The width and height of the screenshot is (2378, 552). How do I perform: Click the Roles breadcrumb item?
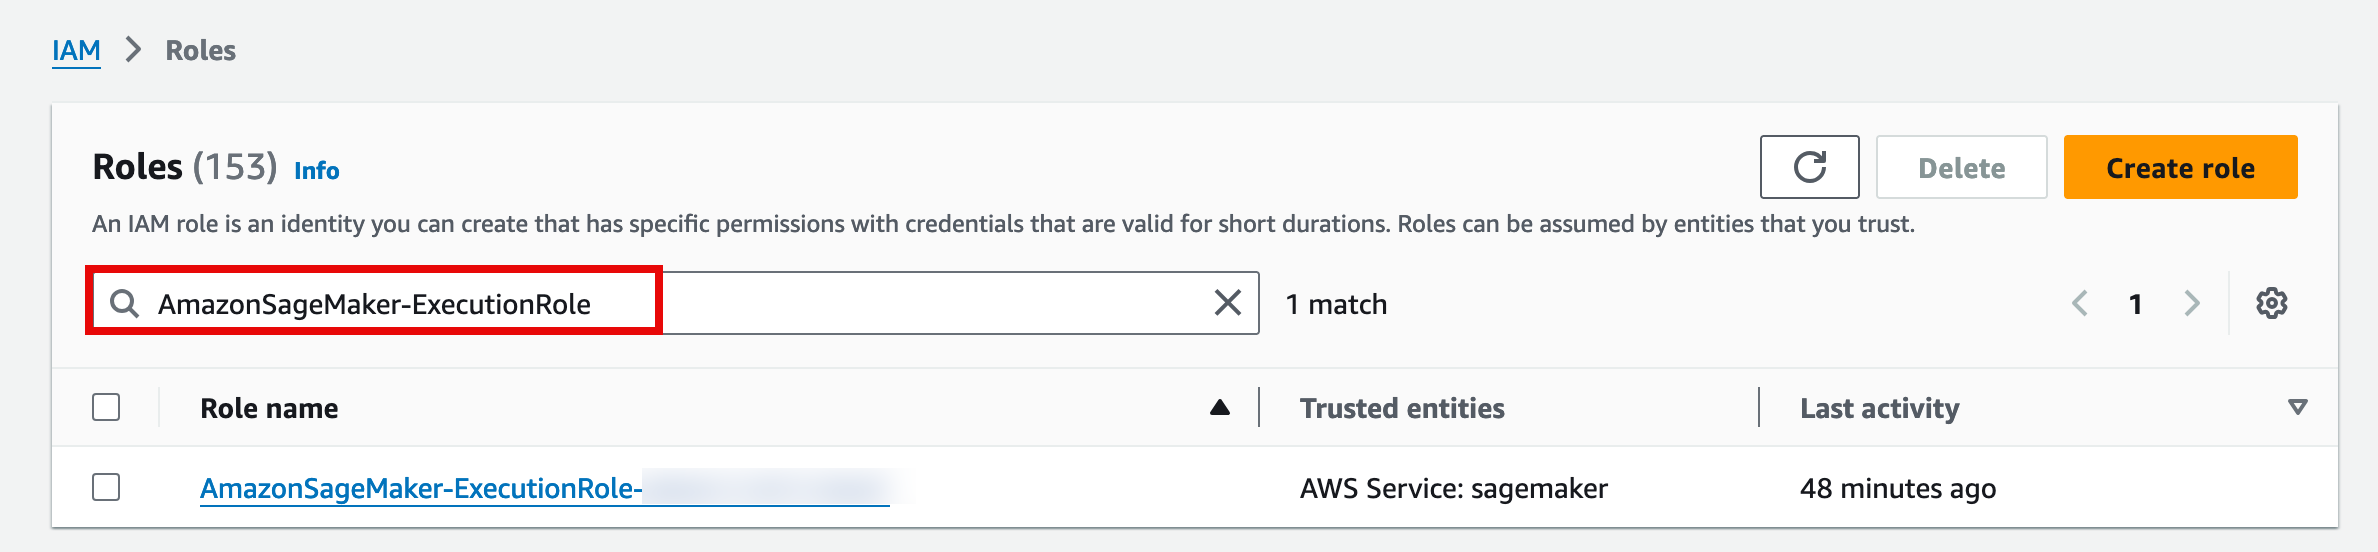[x=200, y=50]
